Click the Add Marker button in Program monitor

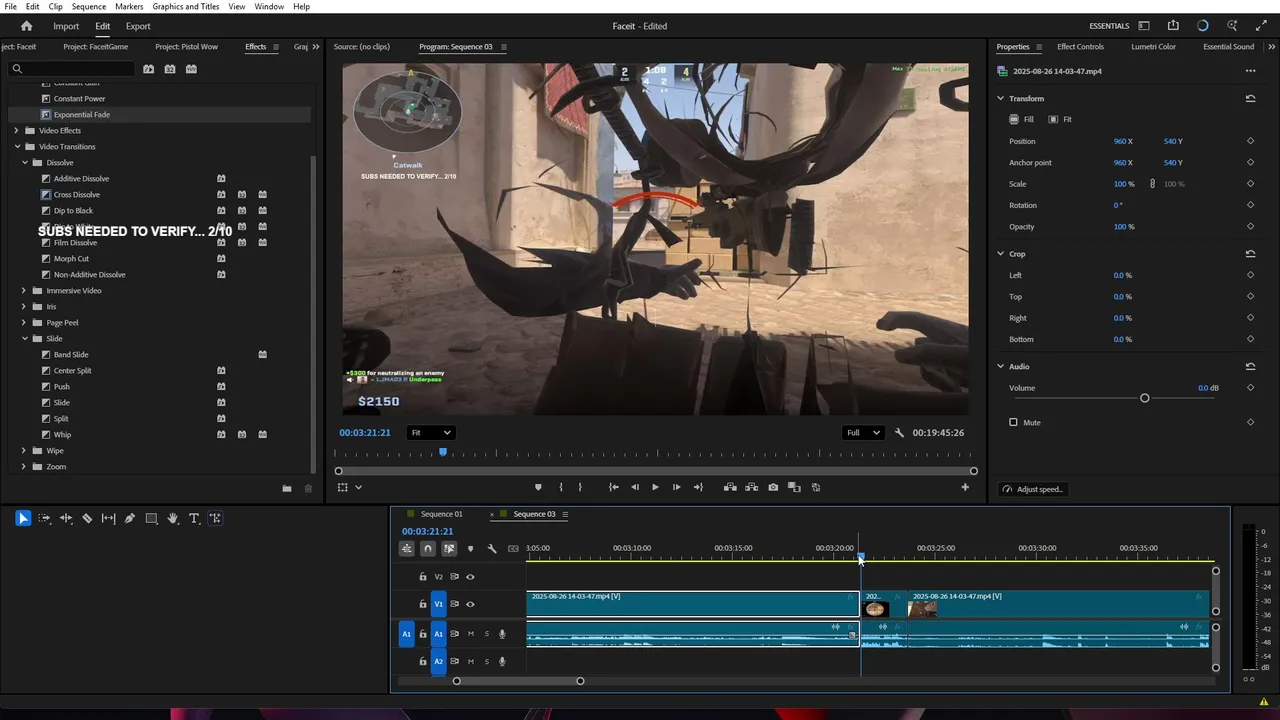point(538,487)
